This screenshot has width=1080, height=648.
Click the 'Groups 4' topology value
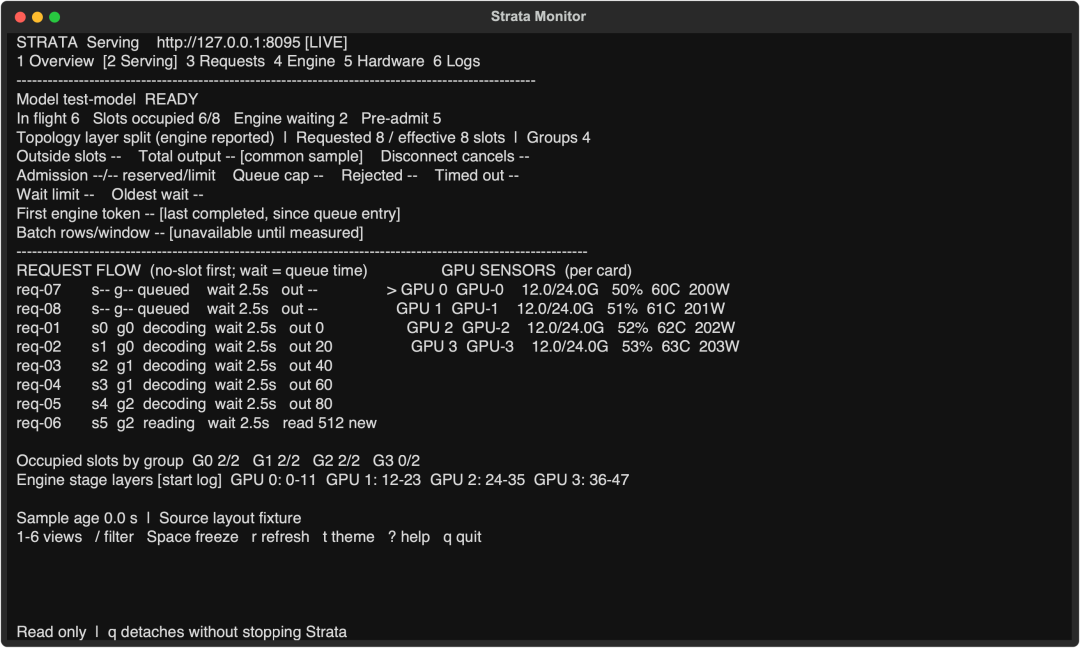click(x=559, y=138)
